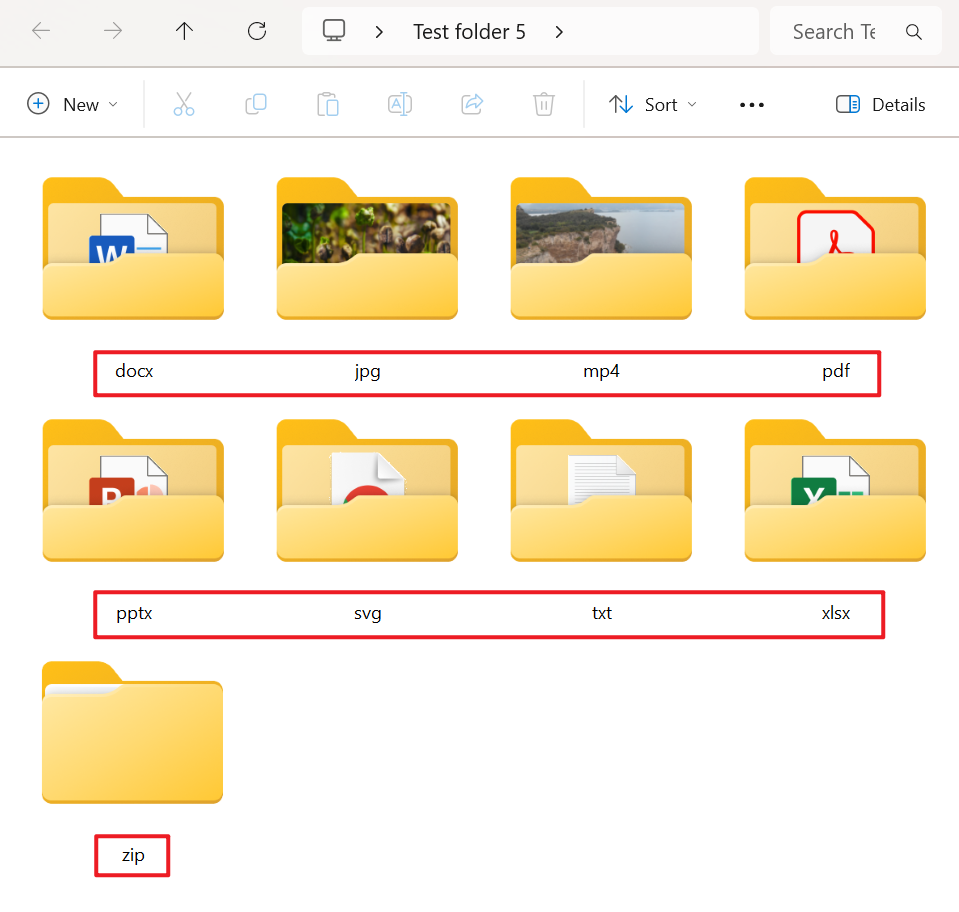
Task: Navigate up one folder level
Action: click(184, 31)
